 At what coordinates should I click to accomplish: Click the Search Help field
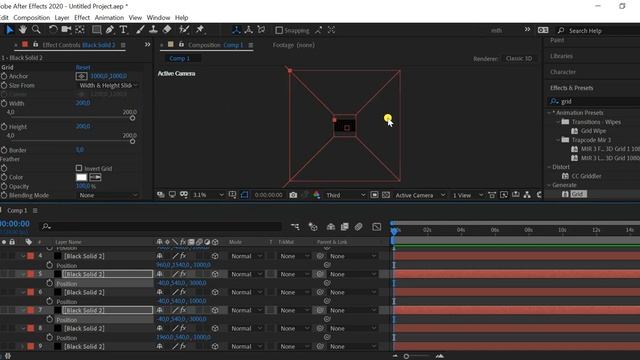(x=598, y=31)
